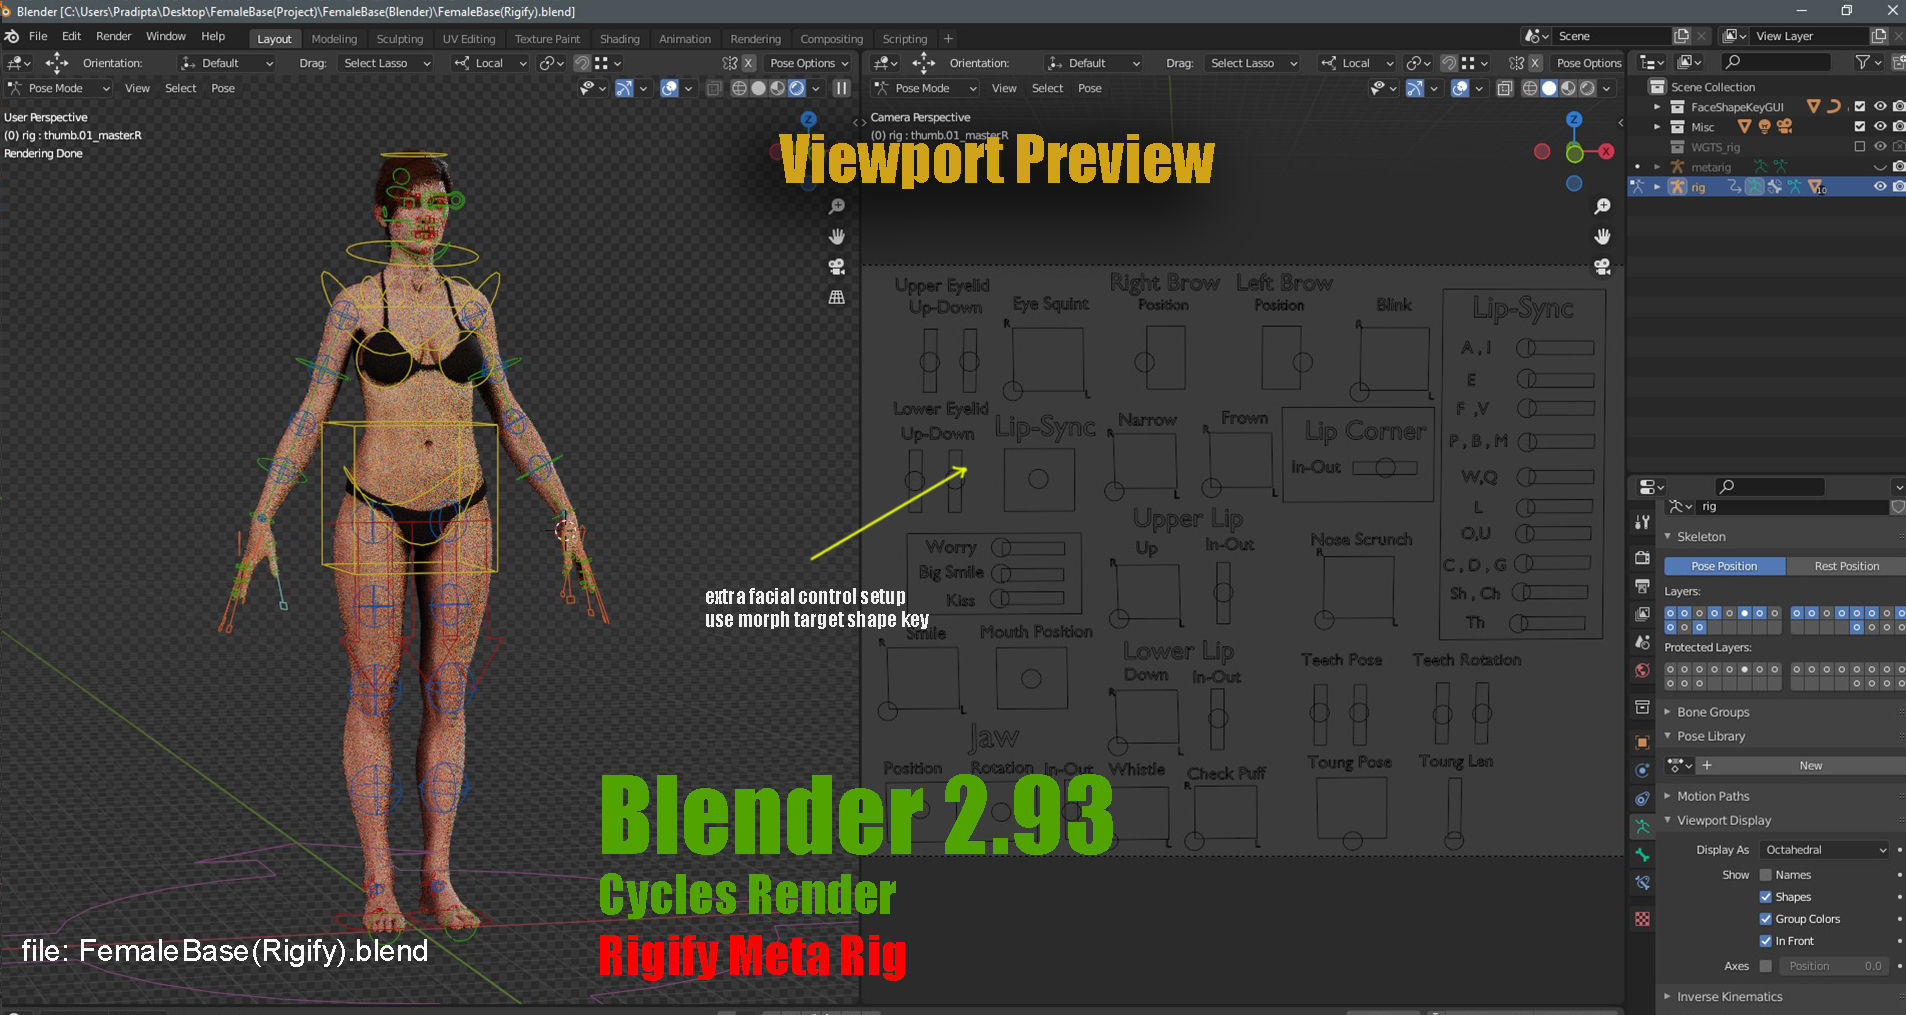Collapse the Skeleton panel
The image size is (1906, 1015).
coord(1700,537)
